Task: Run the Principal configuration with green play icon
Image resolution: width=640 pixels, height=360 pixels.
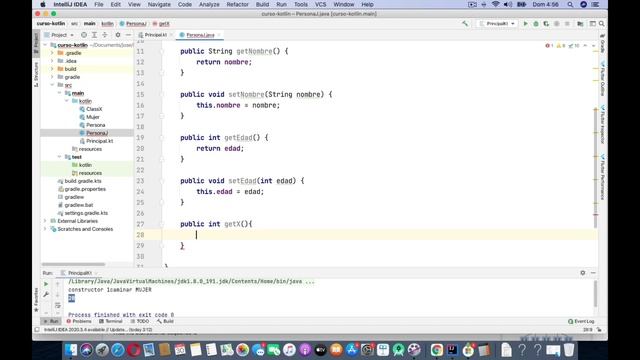Action: click(525, 24)
